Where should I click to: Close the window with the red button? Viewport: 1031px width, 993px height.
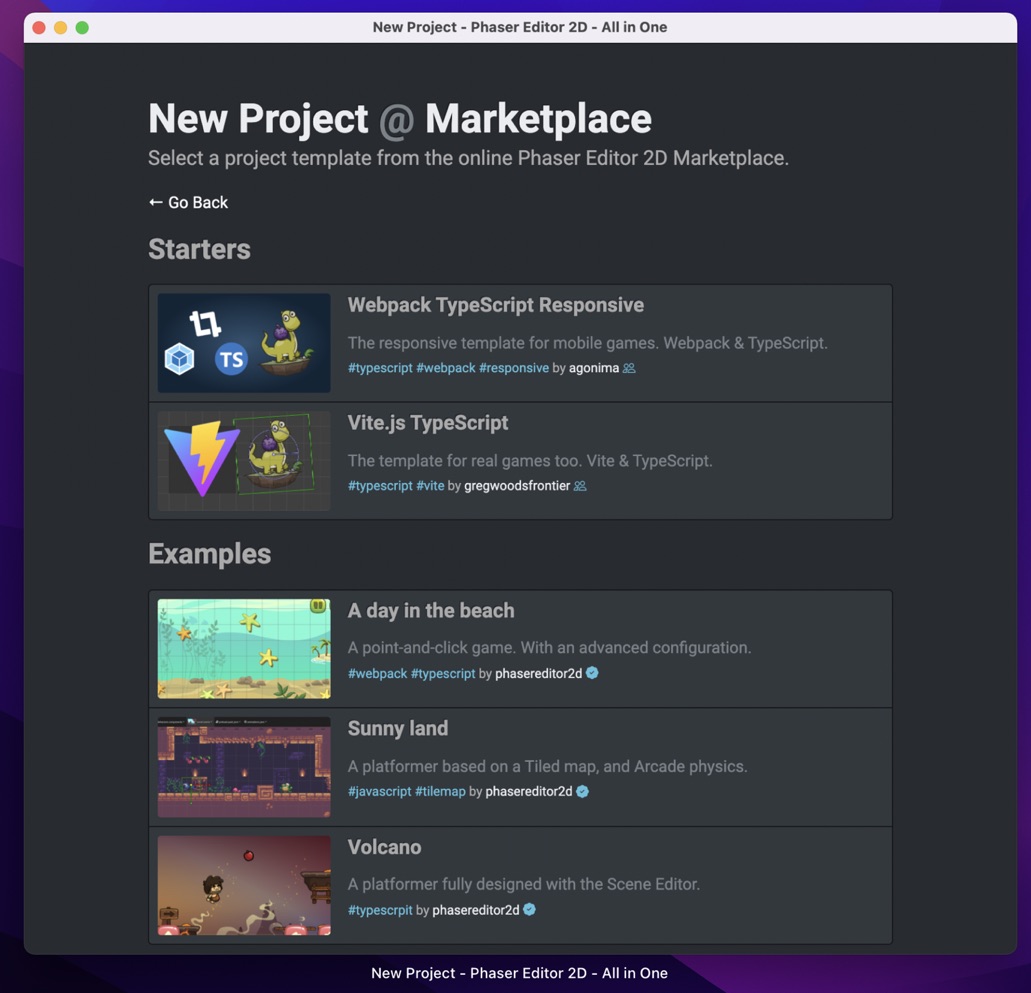(39, 28)
